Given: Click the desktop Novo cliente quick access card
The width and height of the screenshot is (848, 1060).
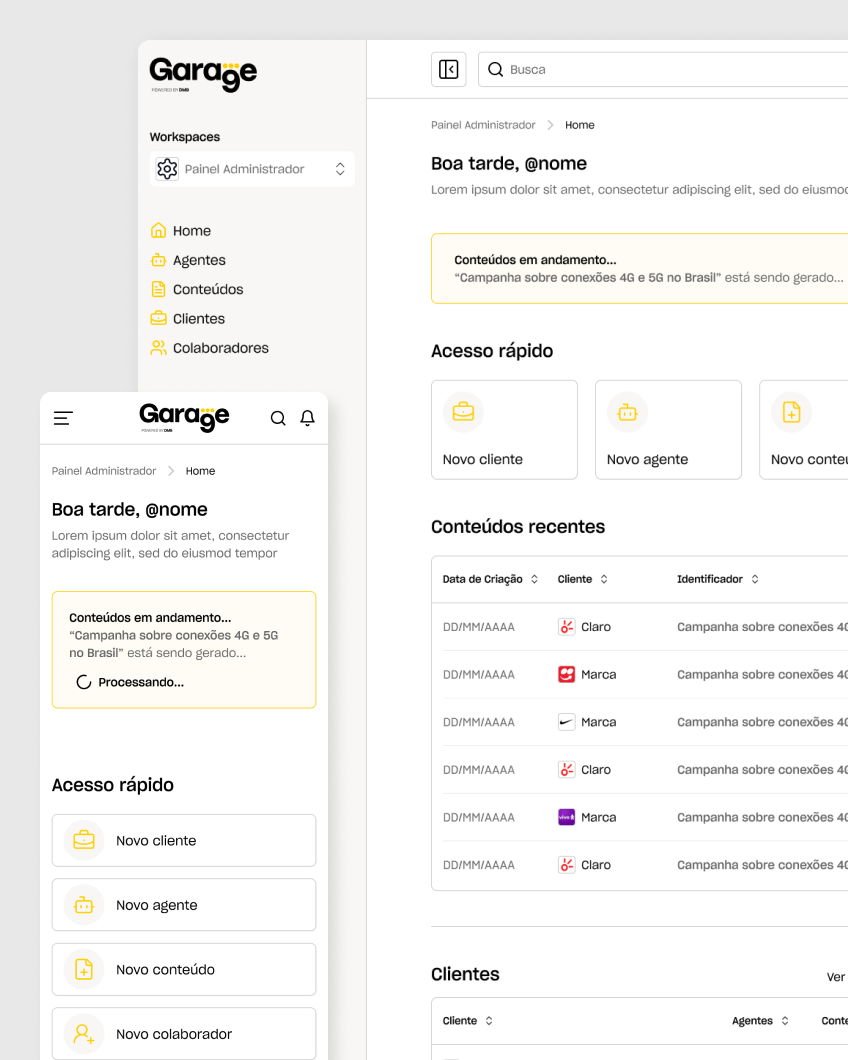Looking at the screenshot, I should (x=504, y=430).
